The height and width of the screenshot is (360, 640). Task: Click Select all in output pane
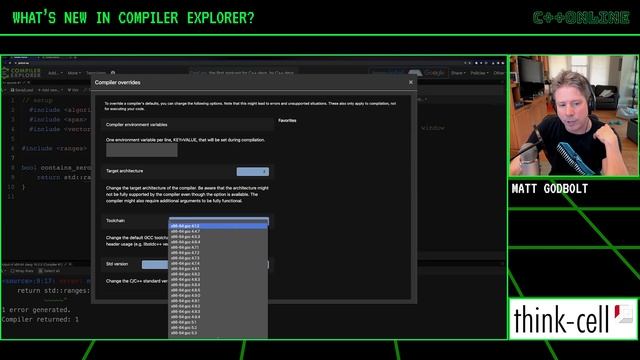pyautogui.click(x=49, y=271)
